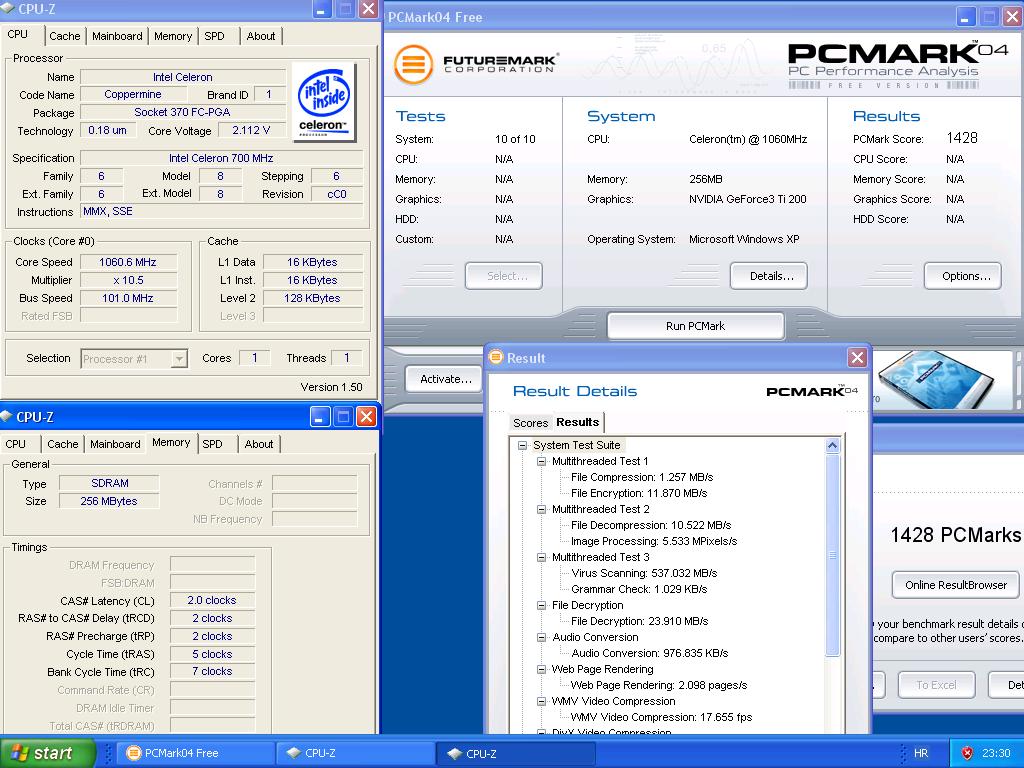Open the Windows start menu
The width and height of the screenshot is (1024, 768).
click(x=47, y=753)
